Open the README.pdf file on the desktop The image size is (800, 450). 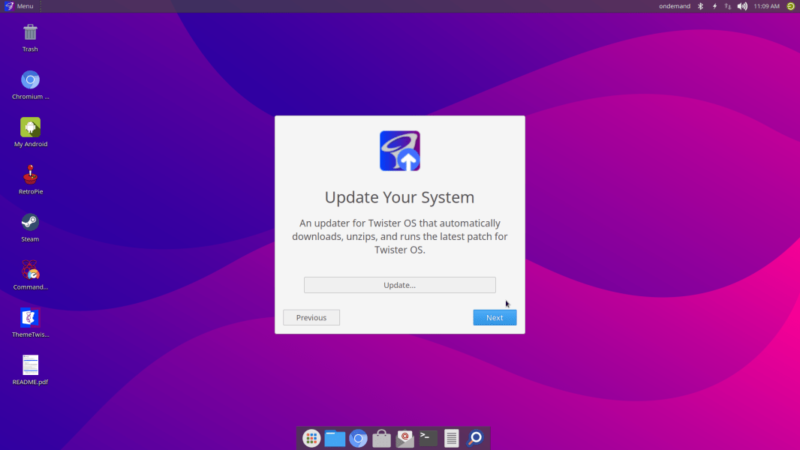point(30,370)
